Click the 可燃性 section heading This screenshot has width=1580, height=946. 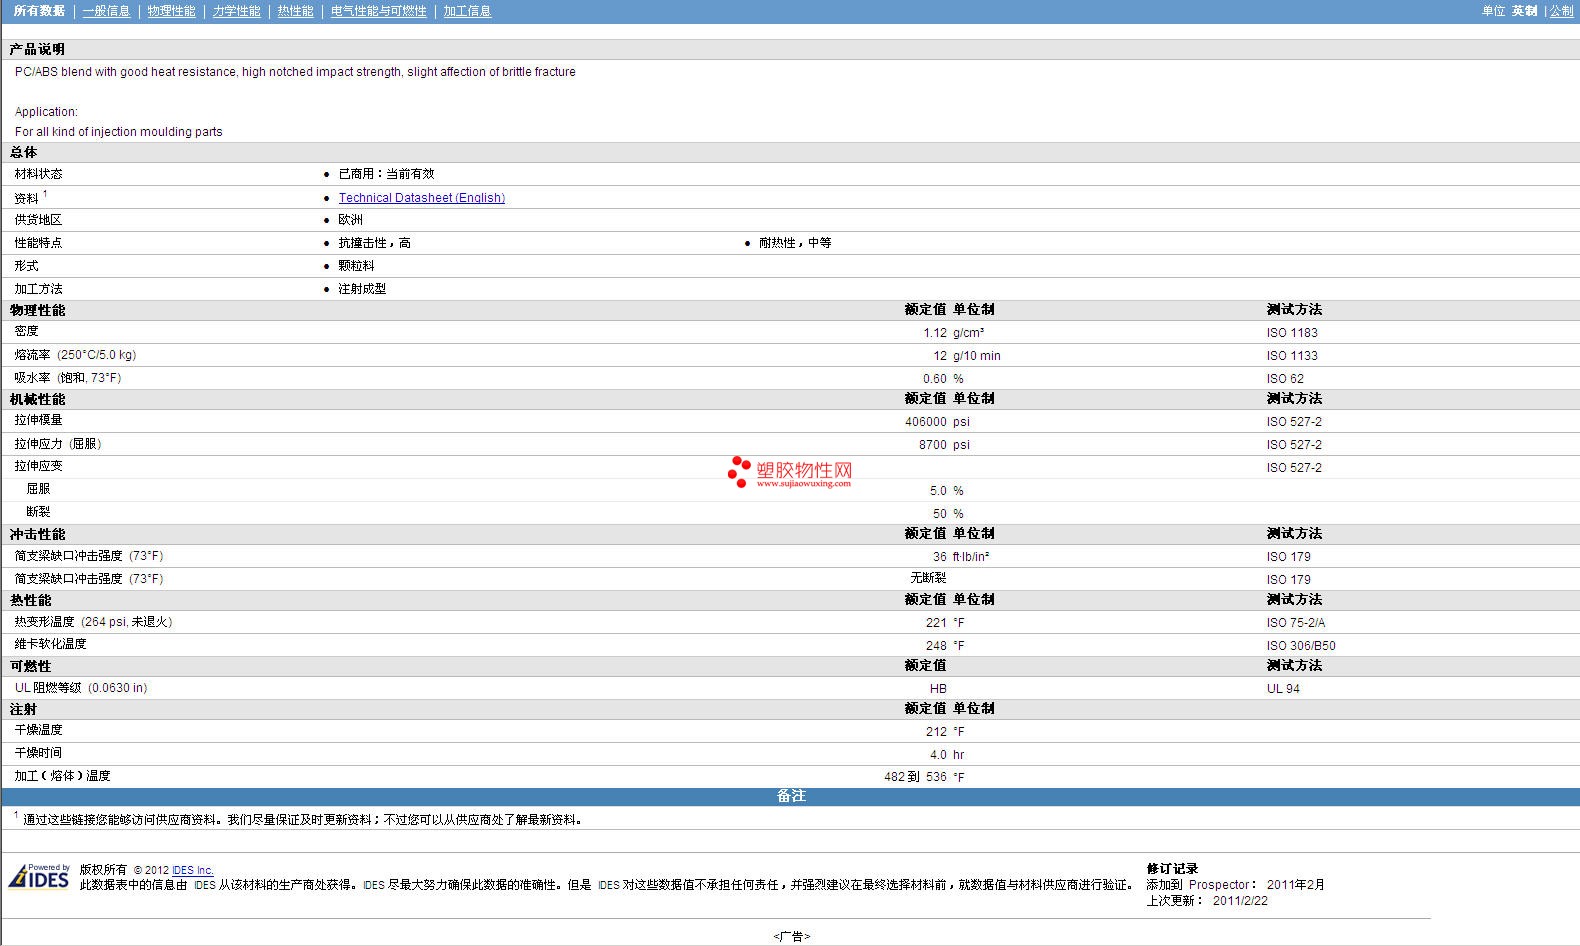(x=30, y=666)
